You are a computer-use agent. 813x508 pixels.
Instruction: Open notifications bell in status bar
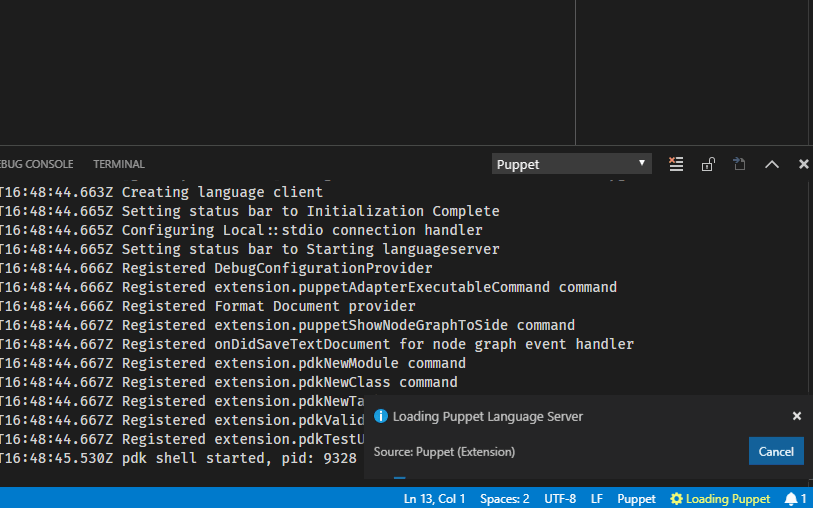[x=795, y=499]
